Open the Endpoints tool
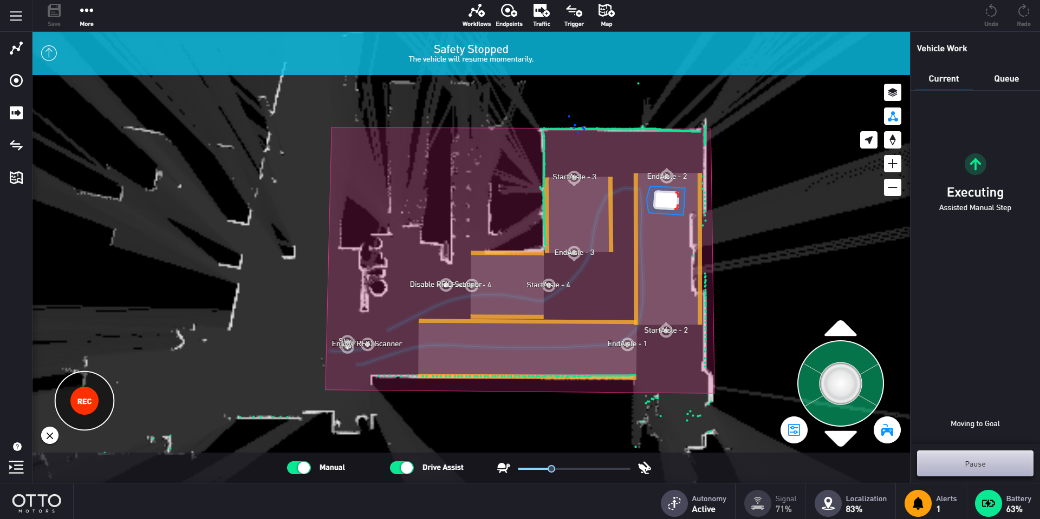 [509, 14]
